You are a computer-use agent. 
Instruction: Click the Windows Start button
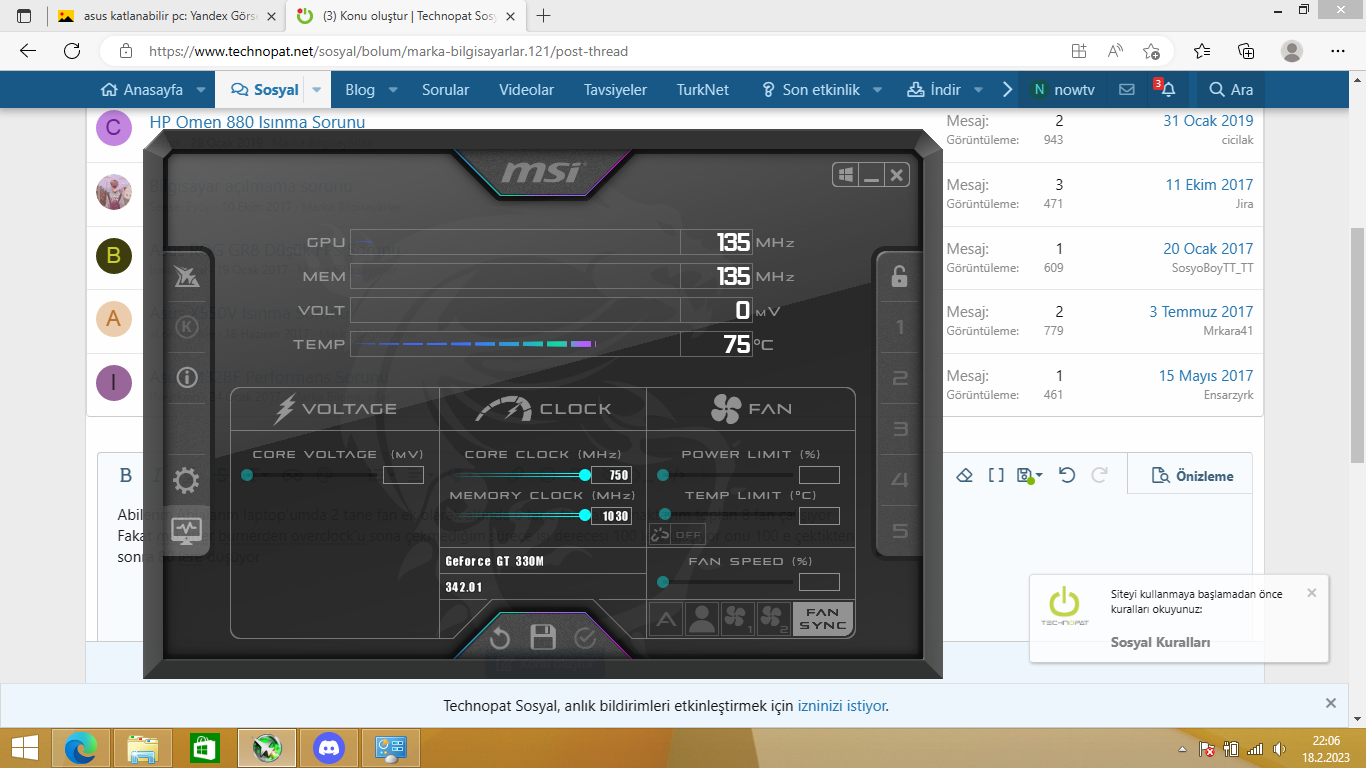click(x=24, y=747)
